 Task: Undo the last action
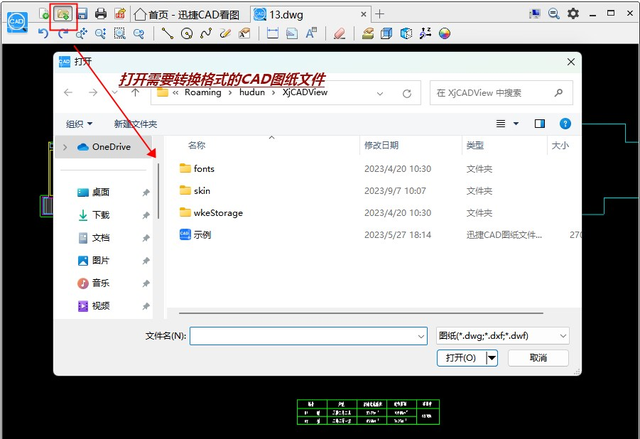pos(43,33)
